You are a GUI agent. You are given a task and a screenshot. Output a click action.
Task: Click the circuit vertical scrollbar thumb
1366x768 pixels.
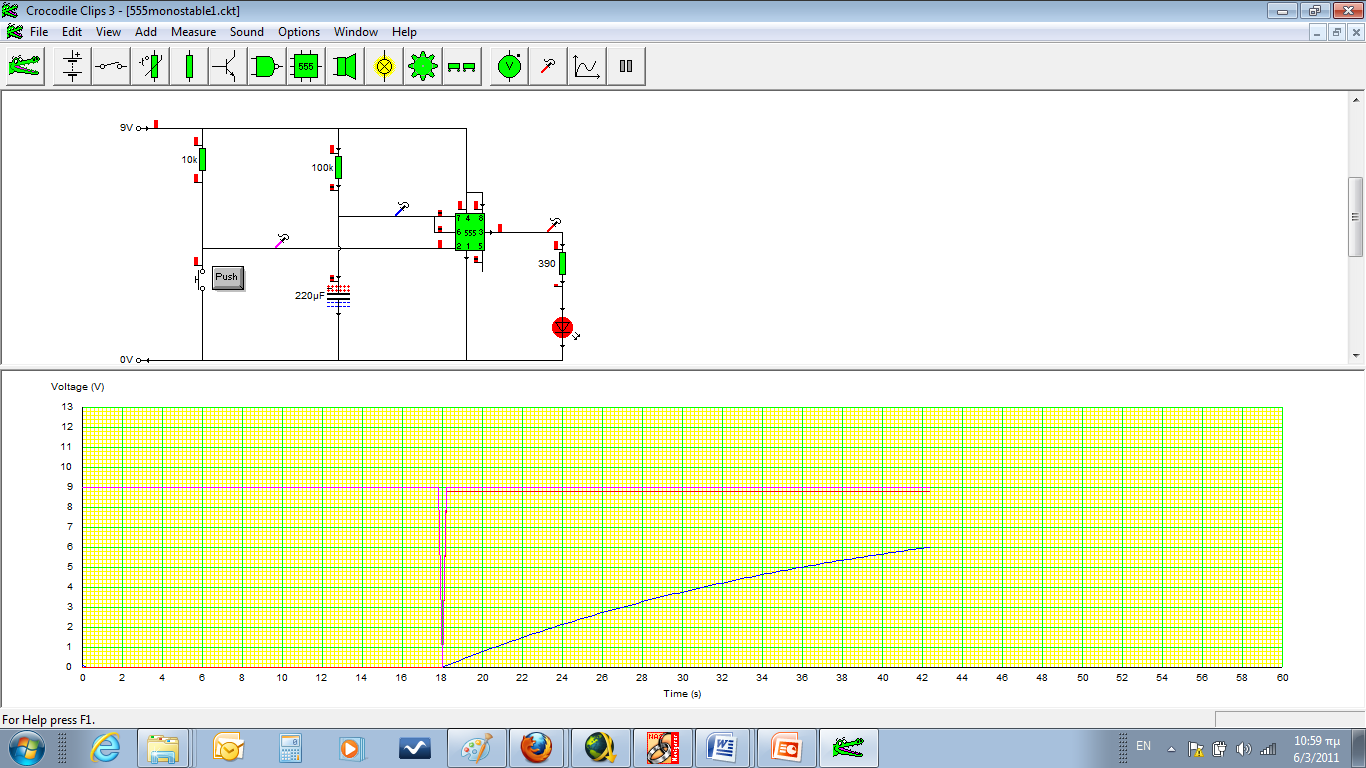tap(1356, 216)
